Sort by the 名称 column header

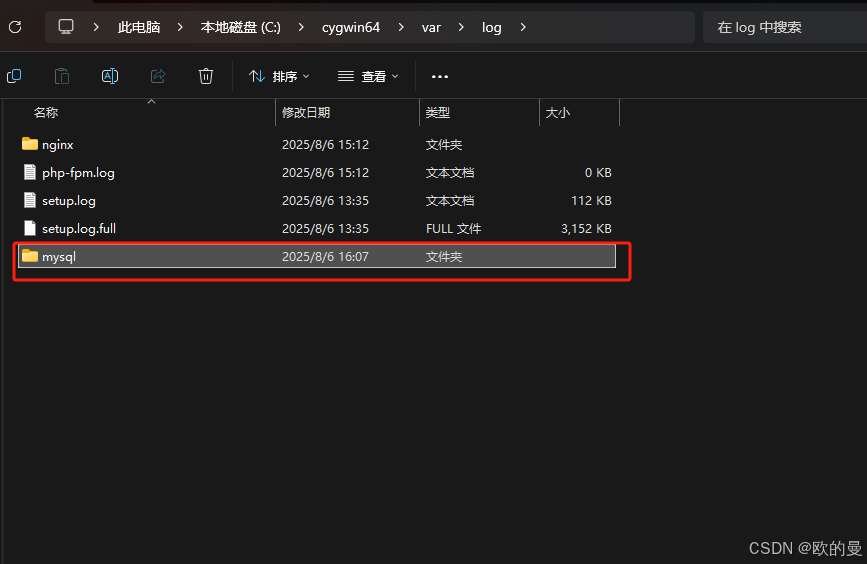coord(45,113)
